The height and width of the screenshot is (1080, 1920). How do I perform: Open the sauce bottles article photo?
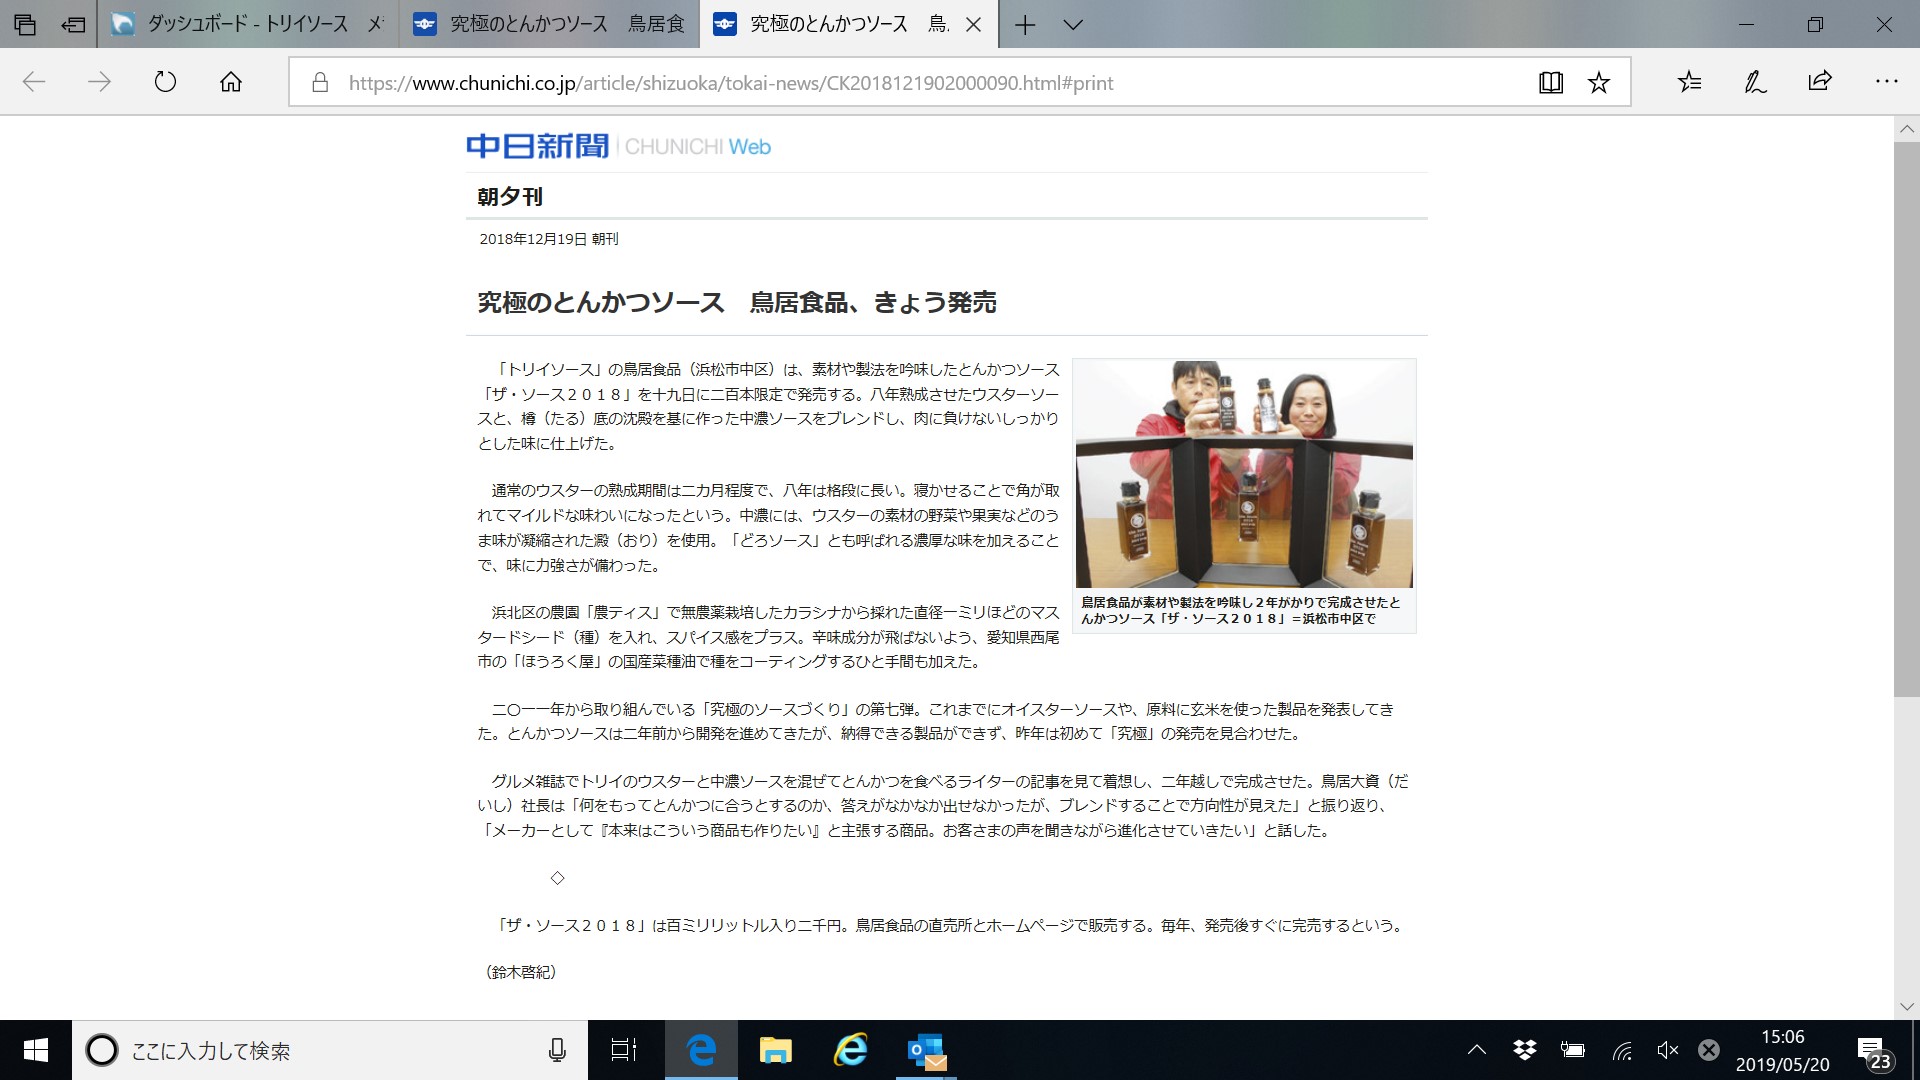[1244, 474]
